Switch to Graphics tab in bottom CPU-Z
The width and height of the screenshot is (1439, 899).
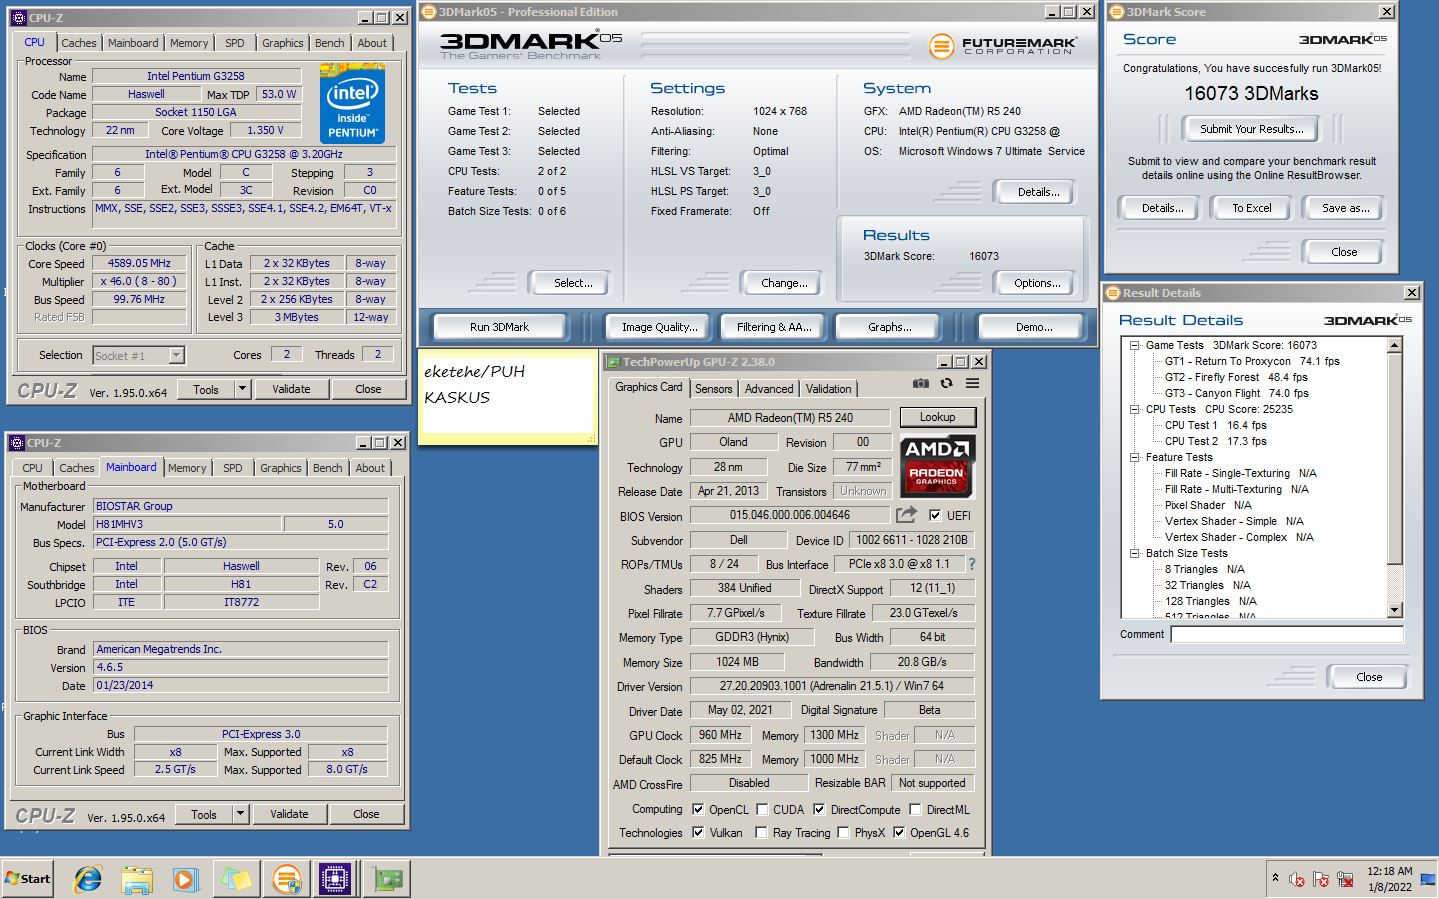click(280, 468)
